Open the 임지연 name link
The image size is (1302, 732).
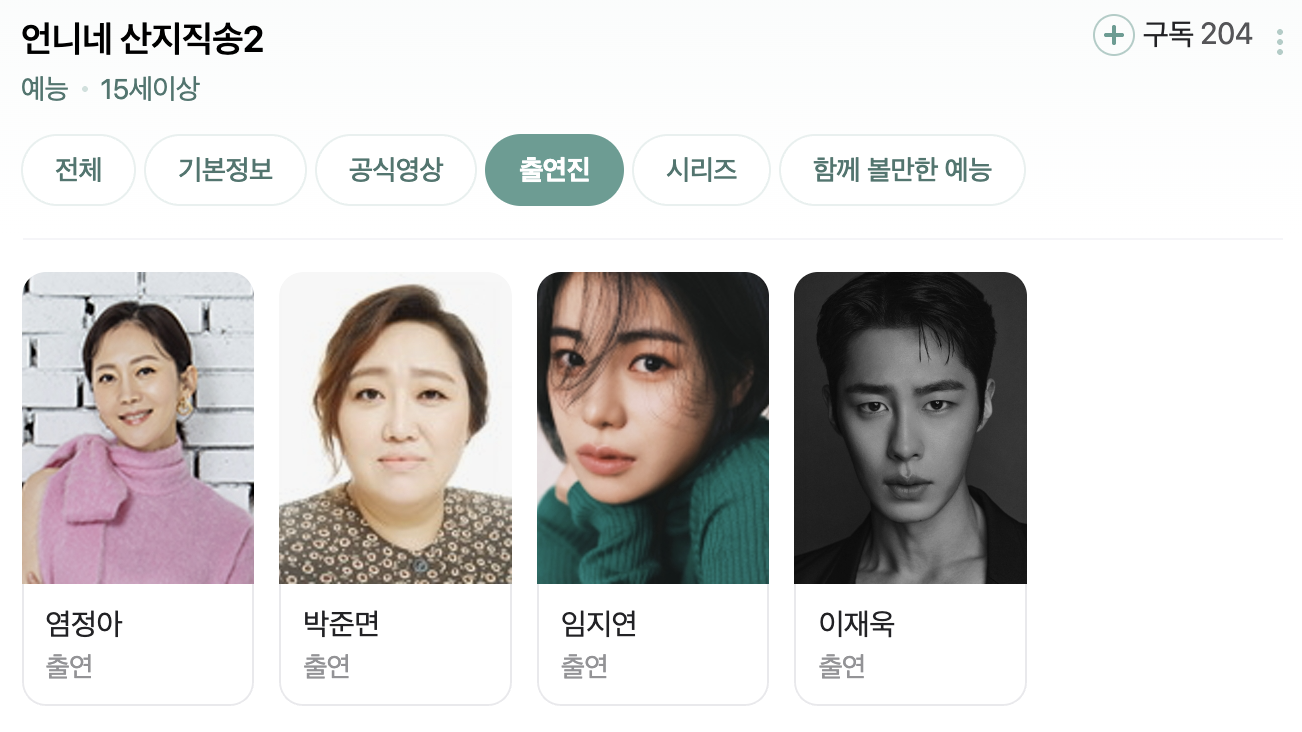(599, 624)
